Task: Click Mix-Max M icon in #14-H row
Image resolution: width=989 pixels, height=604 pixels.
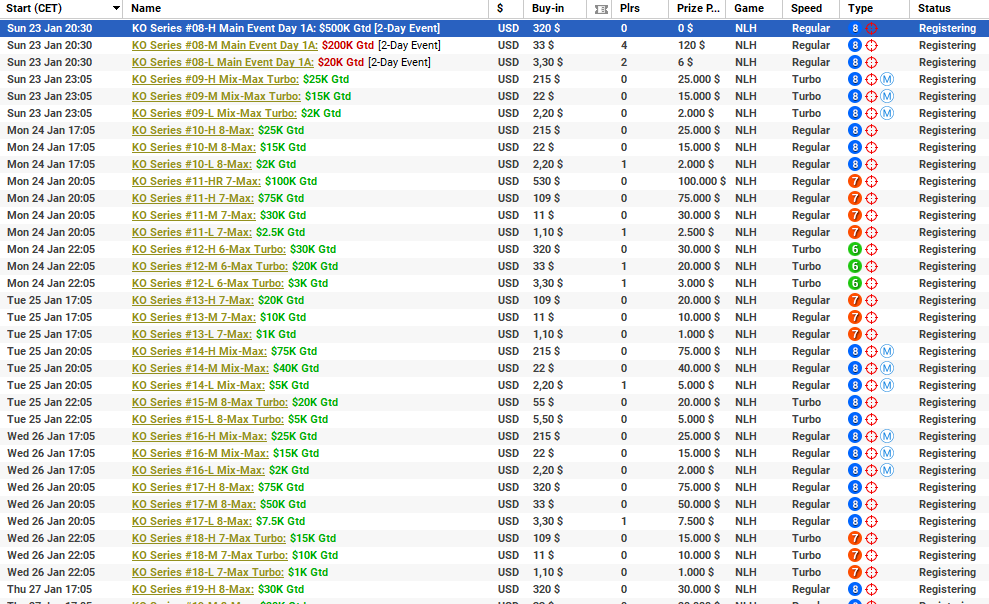Action: (x=887, y=352)
